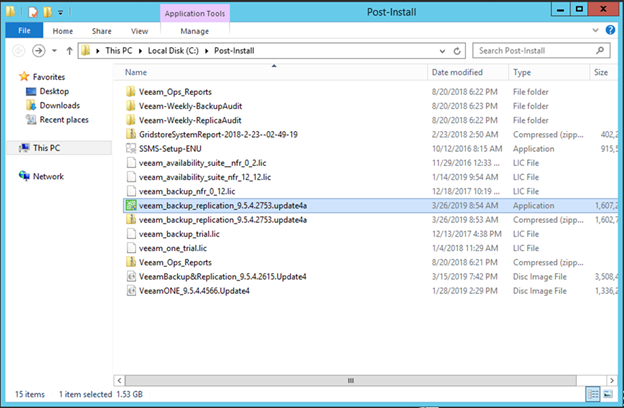624x408 pixels.
Task: Refresh the Post-Install folder view
Action: (x=457, y=51)
